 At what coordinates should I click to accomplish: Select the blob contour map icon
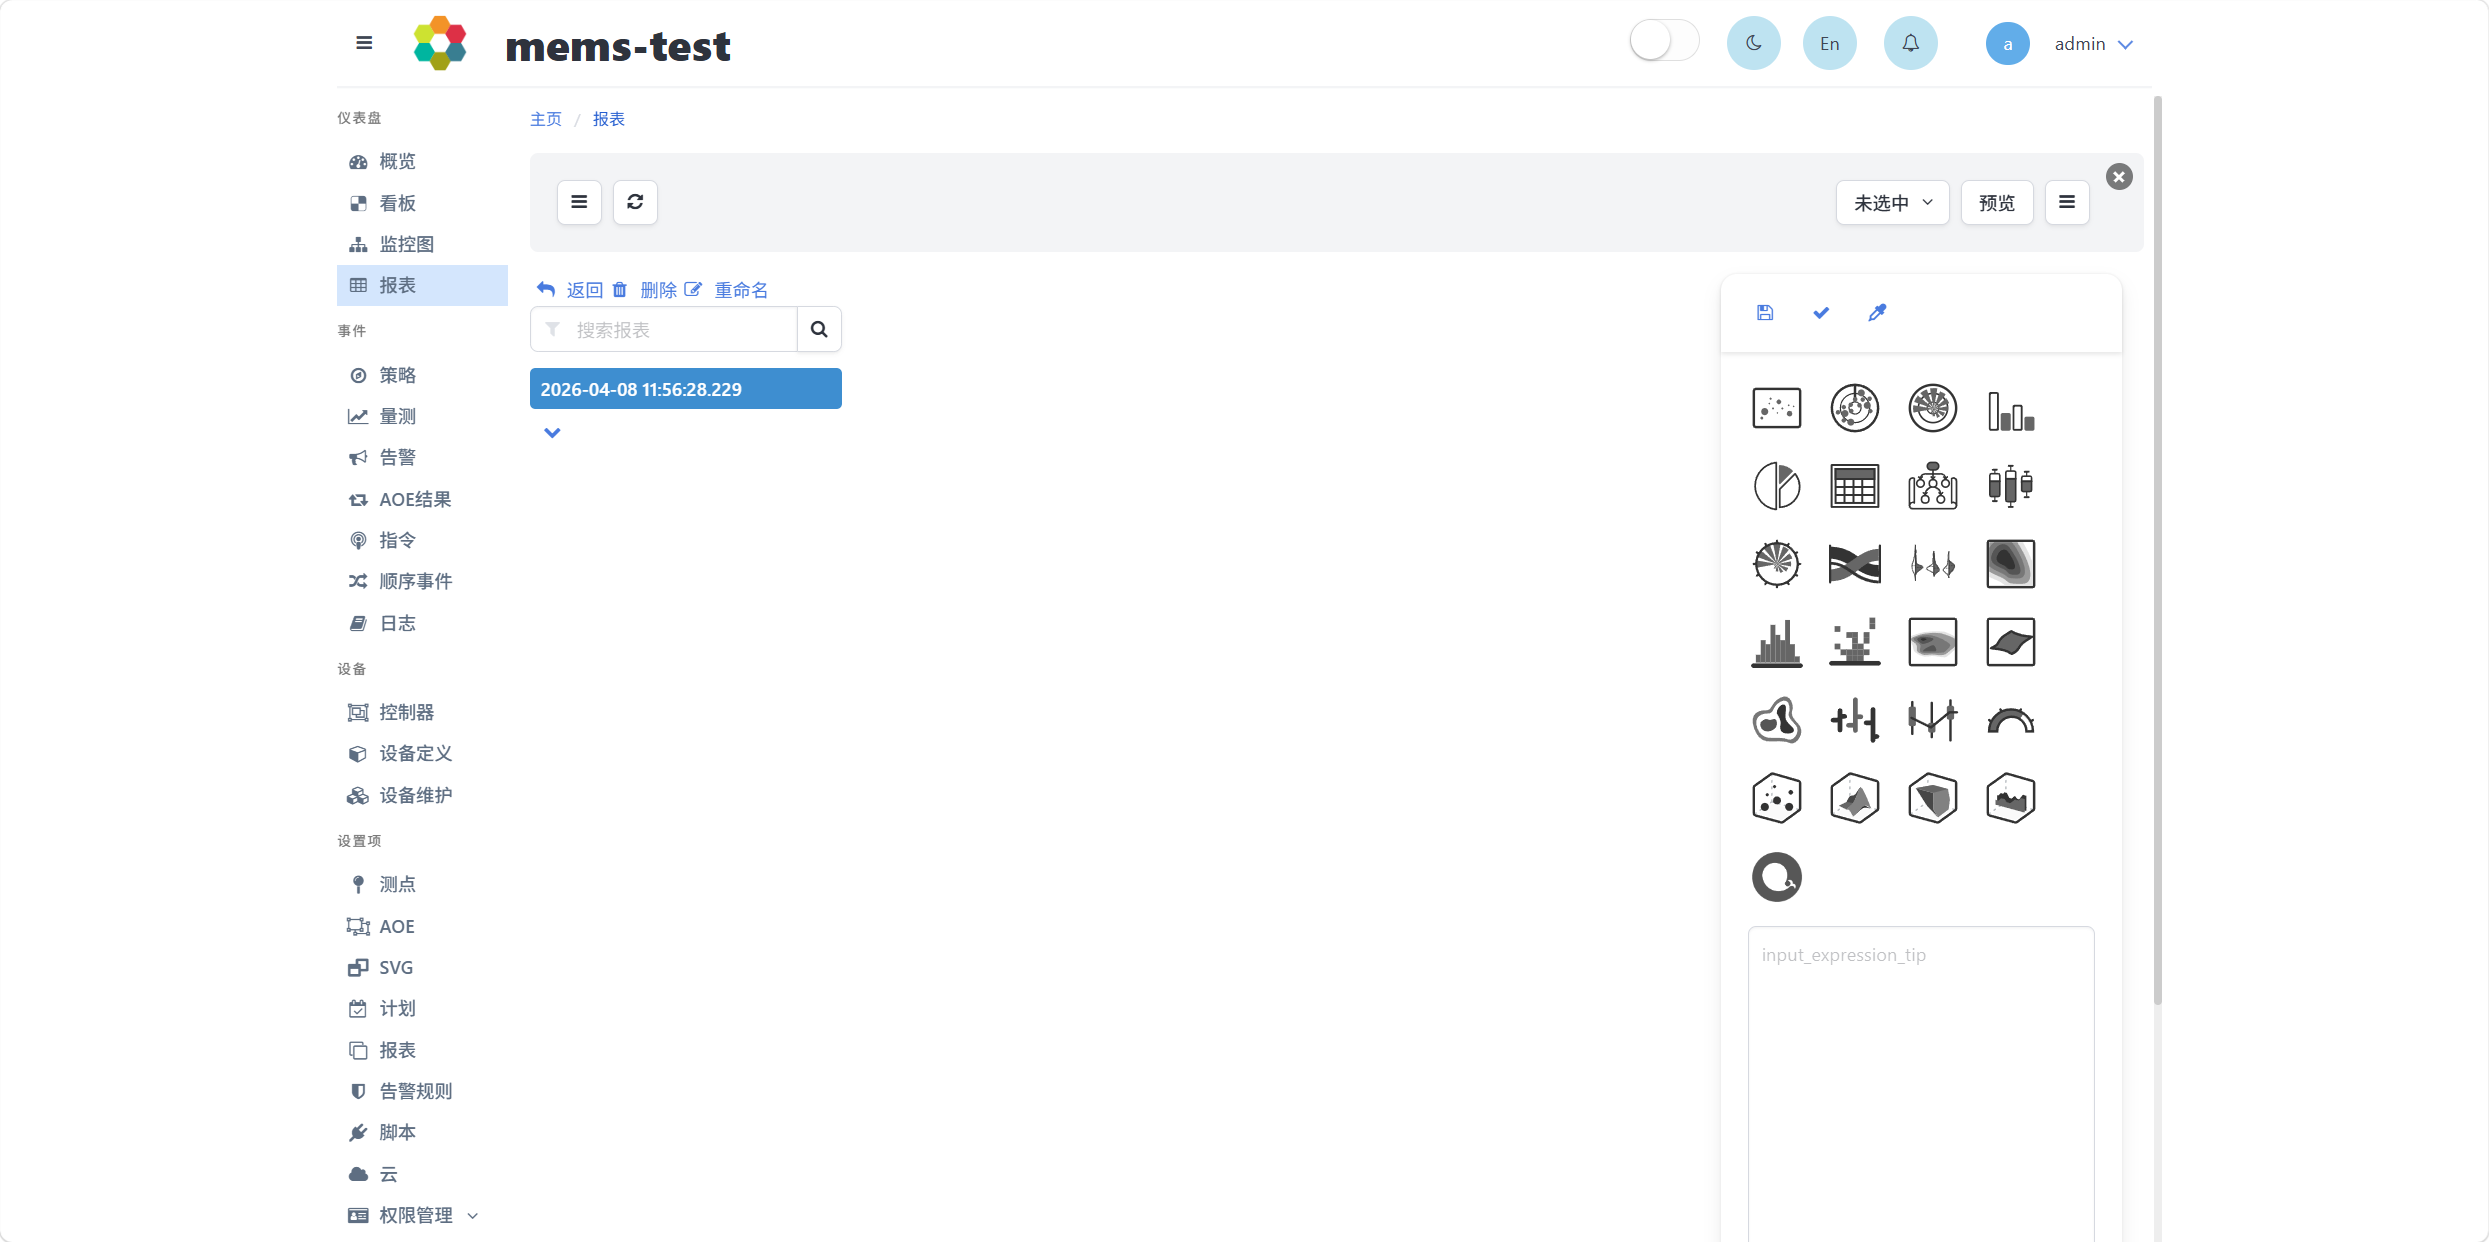tap(1777, 720)
